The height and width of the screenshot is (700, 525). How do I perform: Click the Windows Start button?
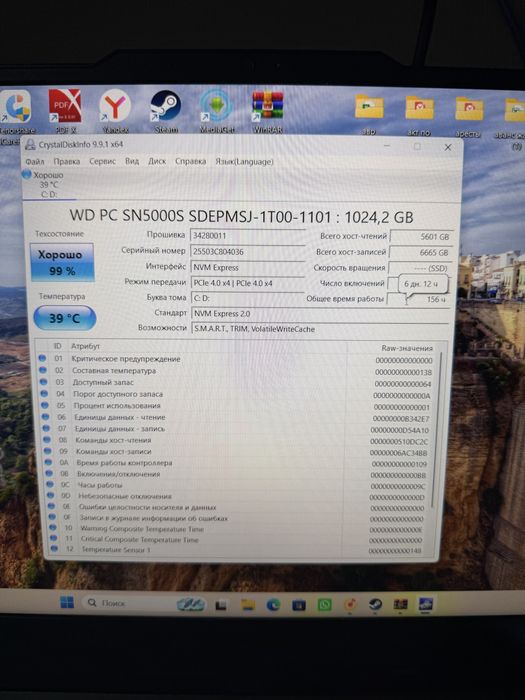(x=67, y=602)
